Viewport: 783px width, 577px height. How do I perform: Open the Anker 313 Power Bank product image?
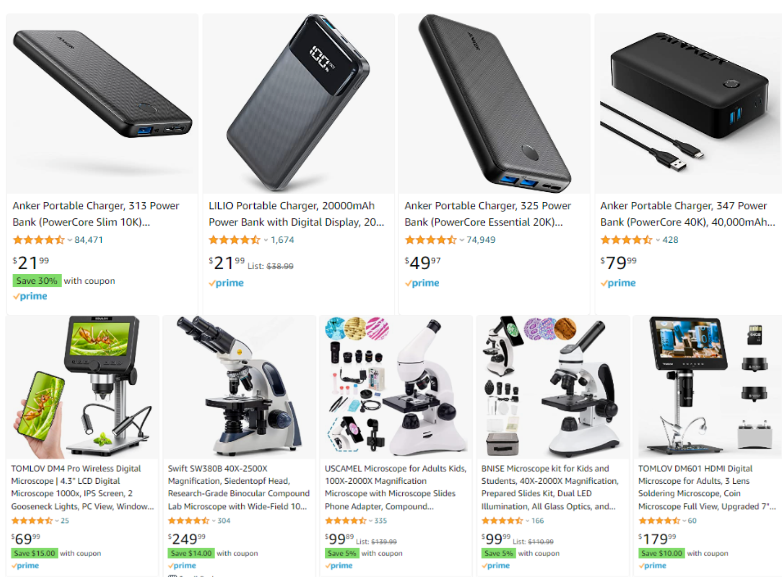click(x=102, y=104)
